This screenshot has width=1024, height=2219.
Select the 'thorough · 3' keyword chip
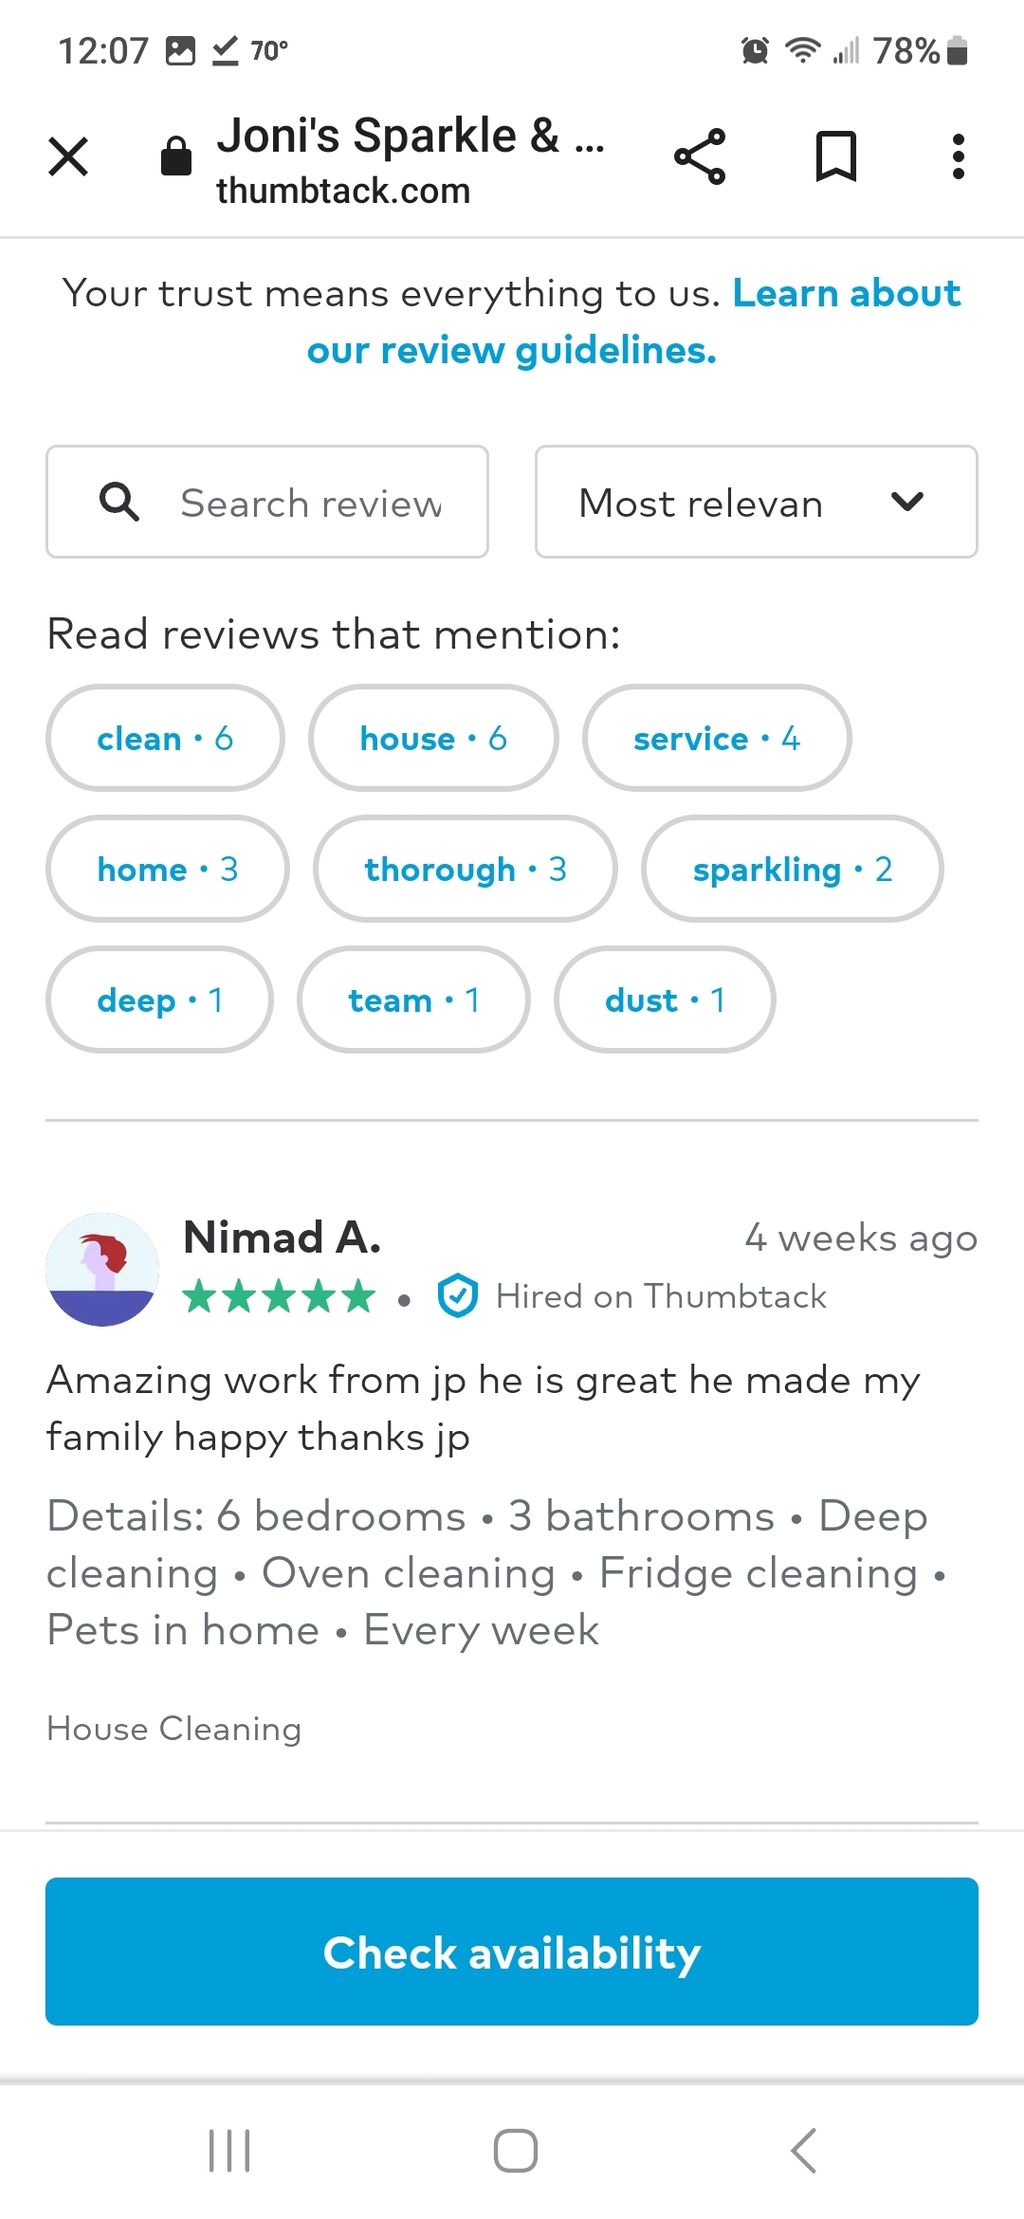465,869
